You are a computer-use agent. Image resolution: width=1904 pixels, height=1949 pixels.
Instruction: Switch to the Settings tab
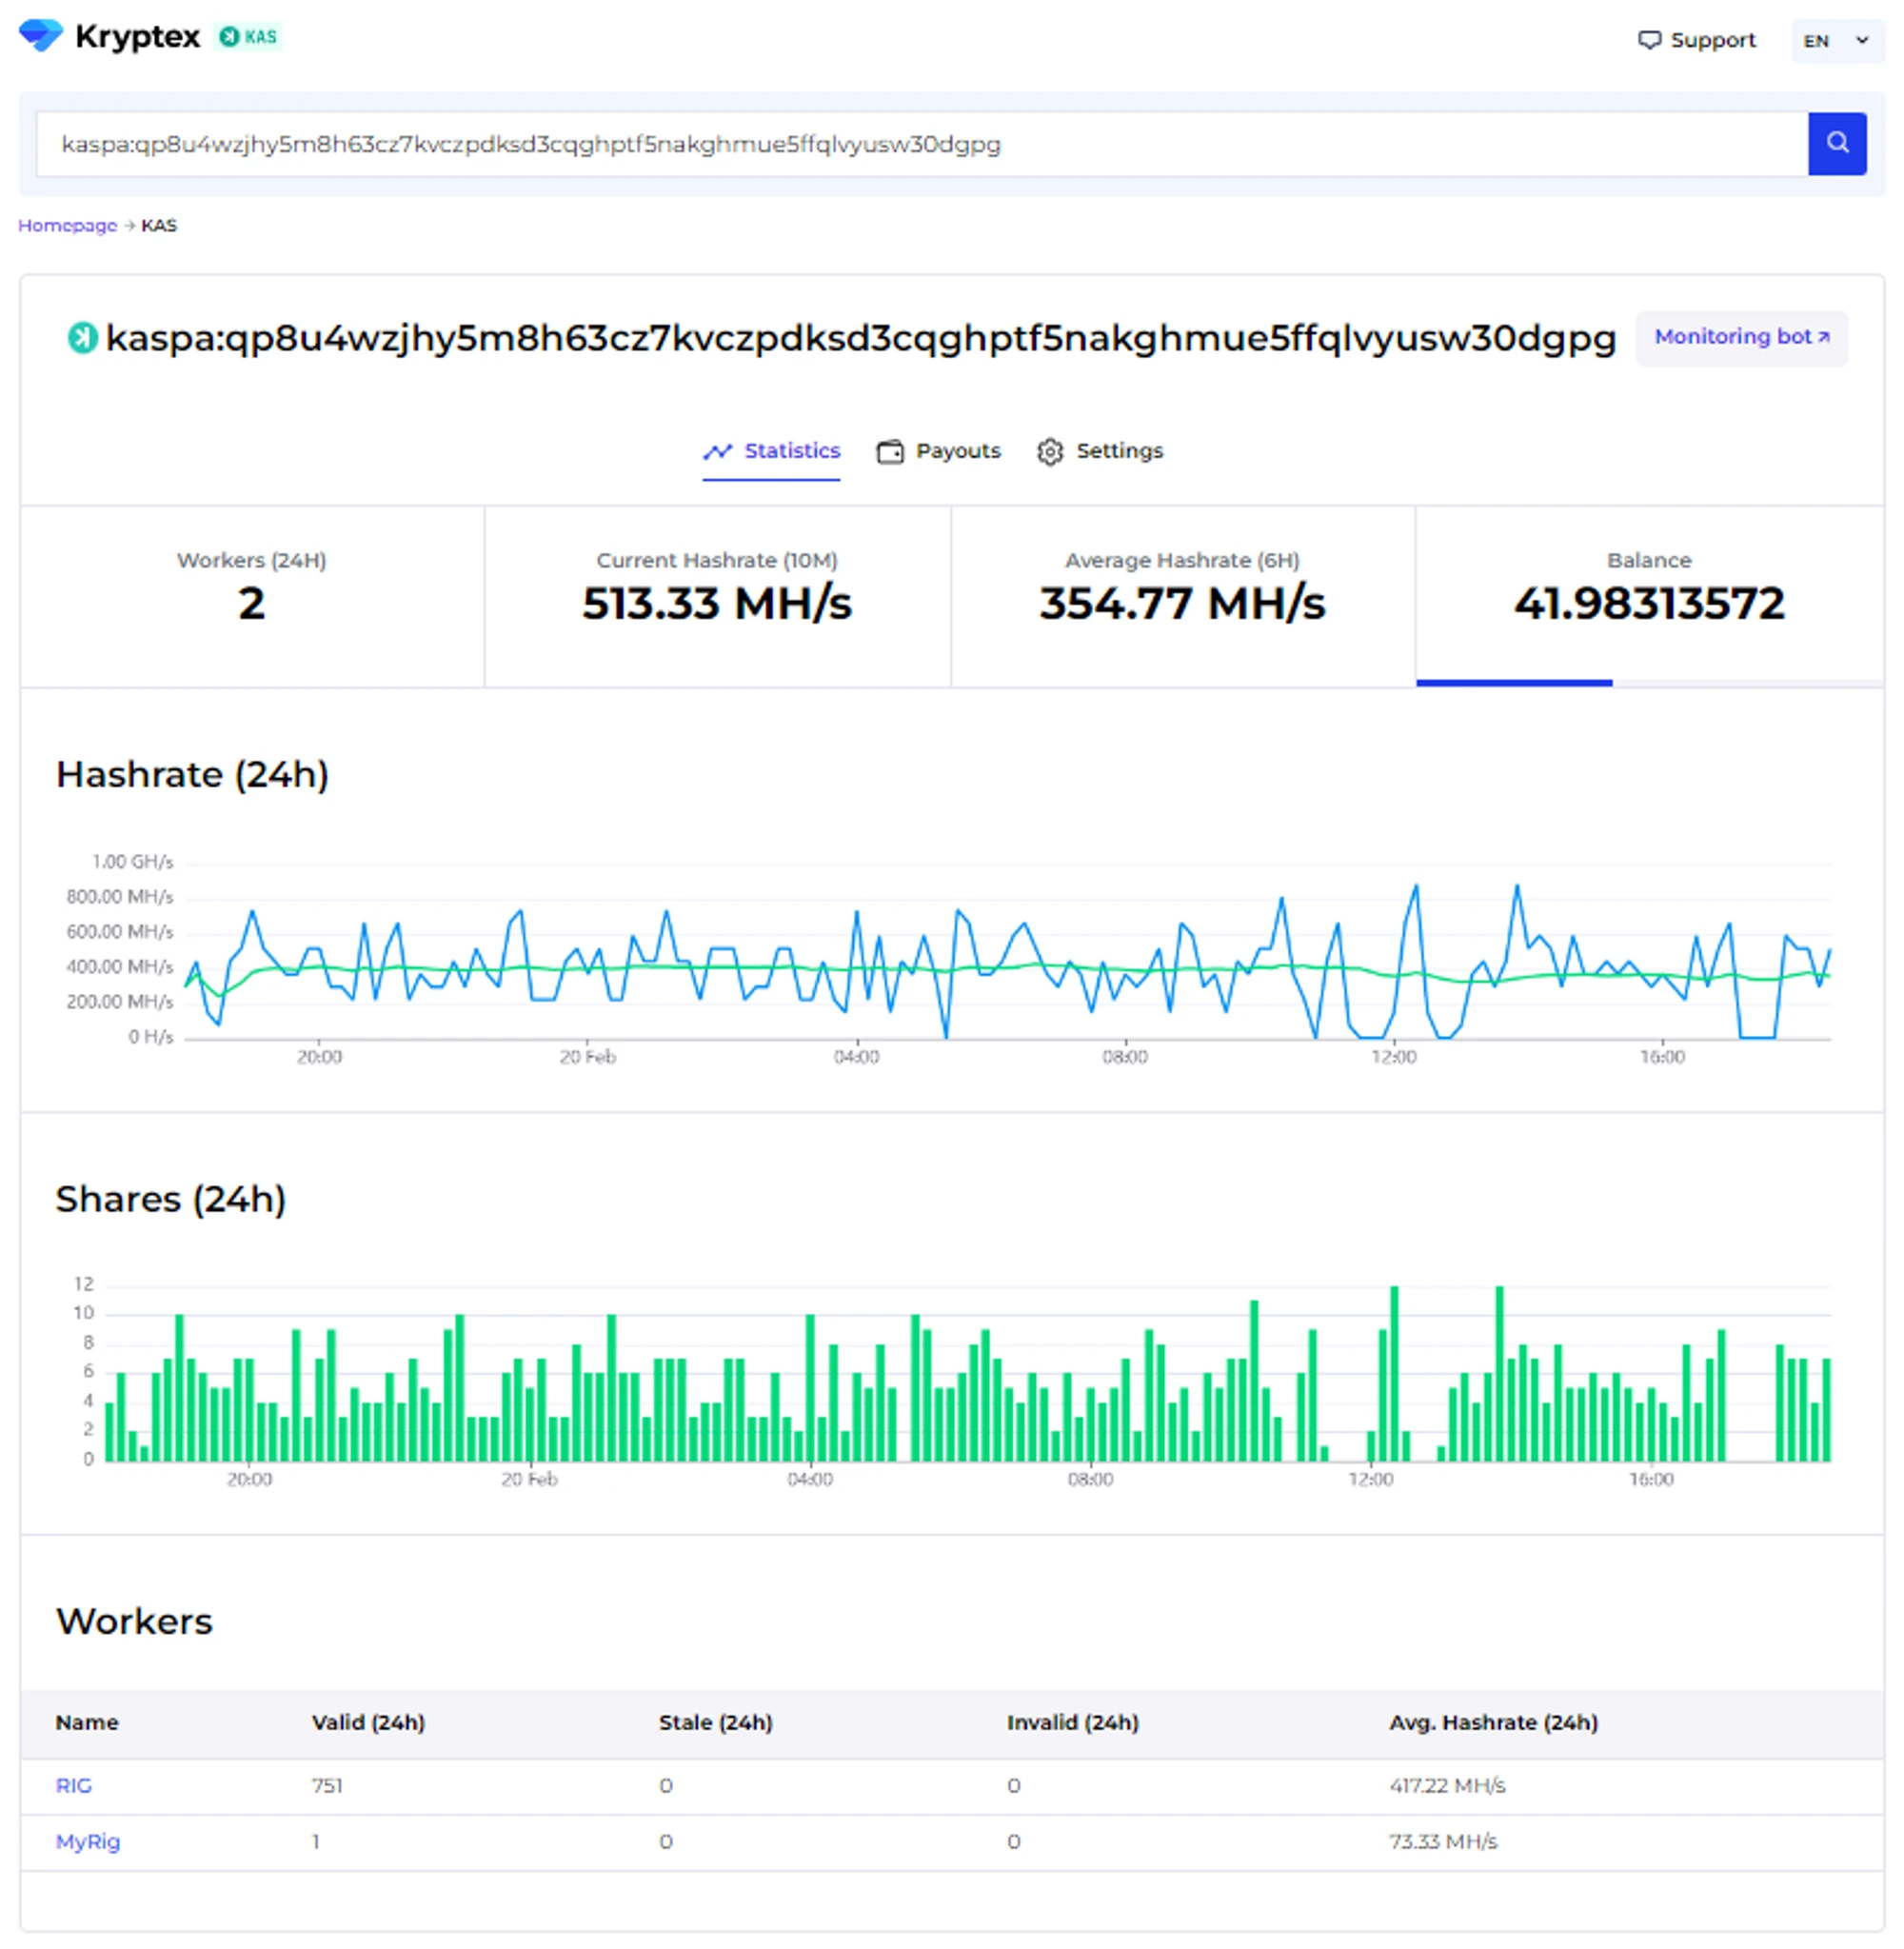click(1118, 451)
